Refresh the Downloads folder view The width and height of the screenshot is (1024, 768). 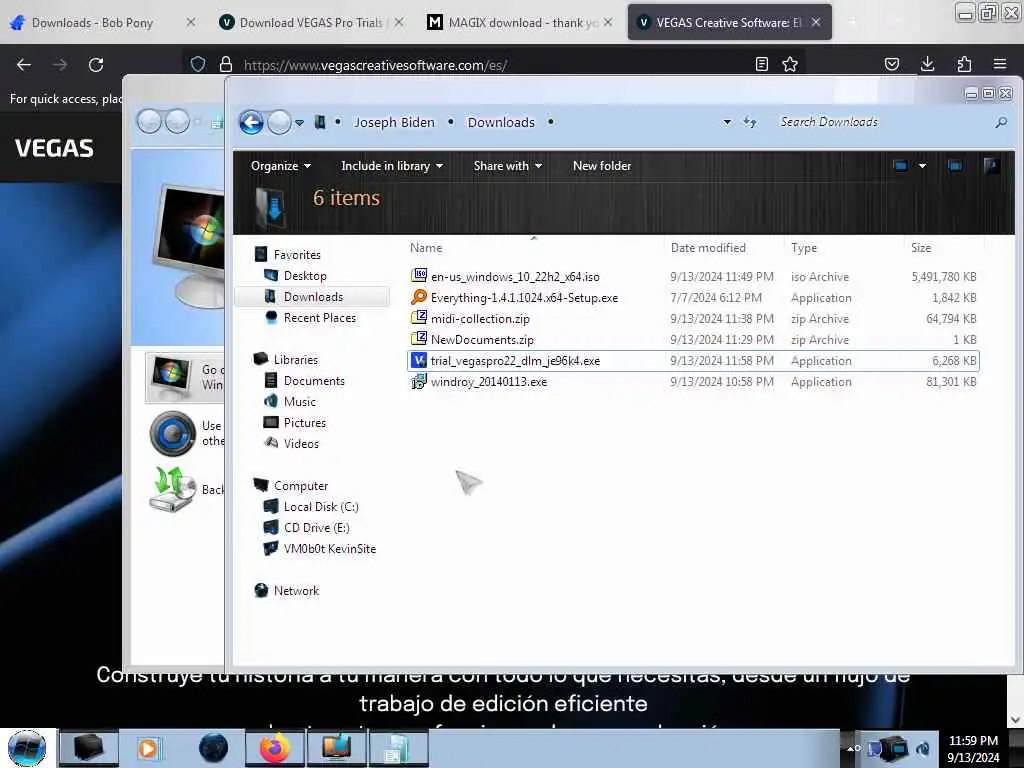[750, 122]
